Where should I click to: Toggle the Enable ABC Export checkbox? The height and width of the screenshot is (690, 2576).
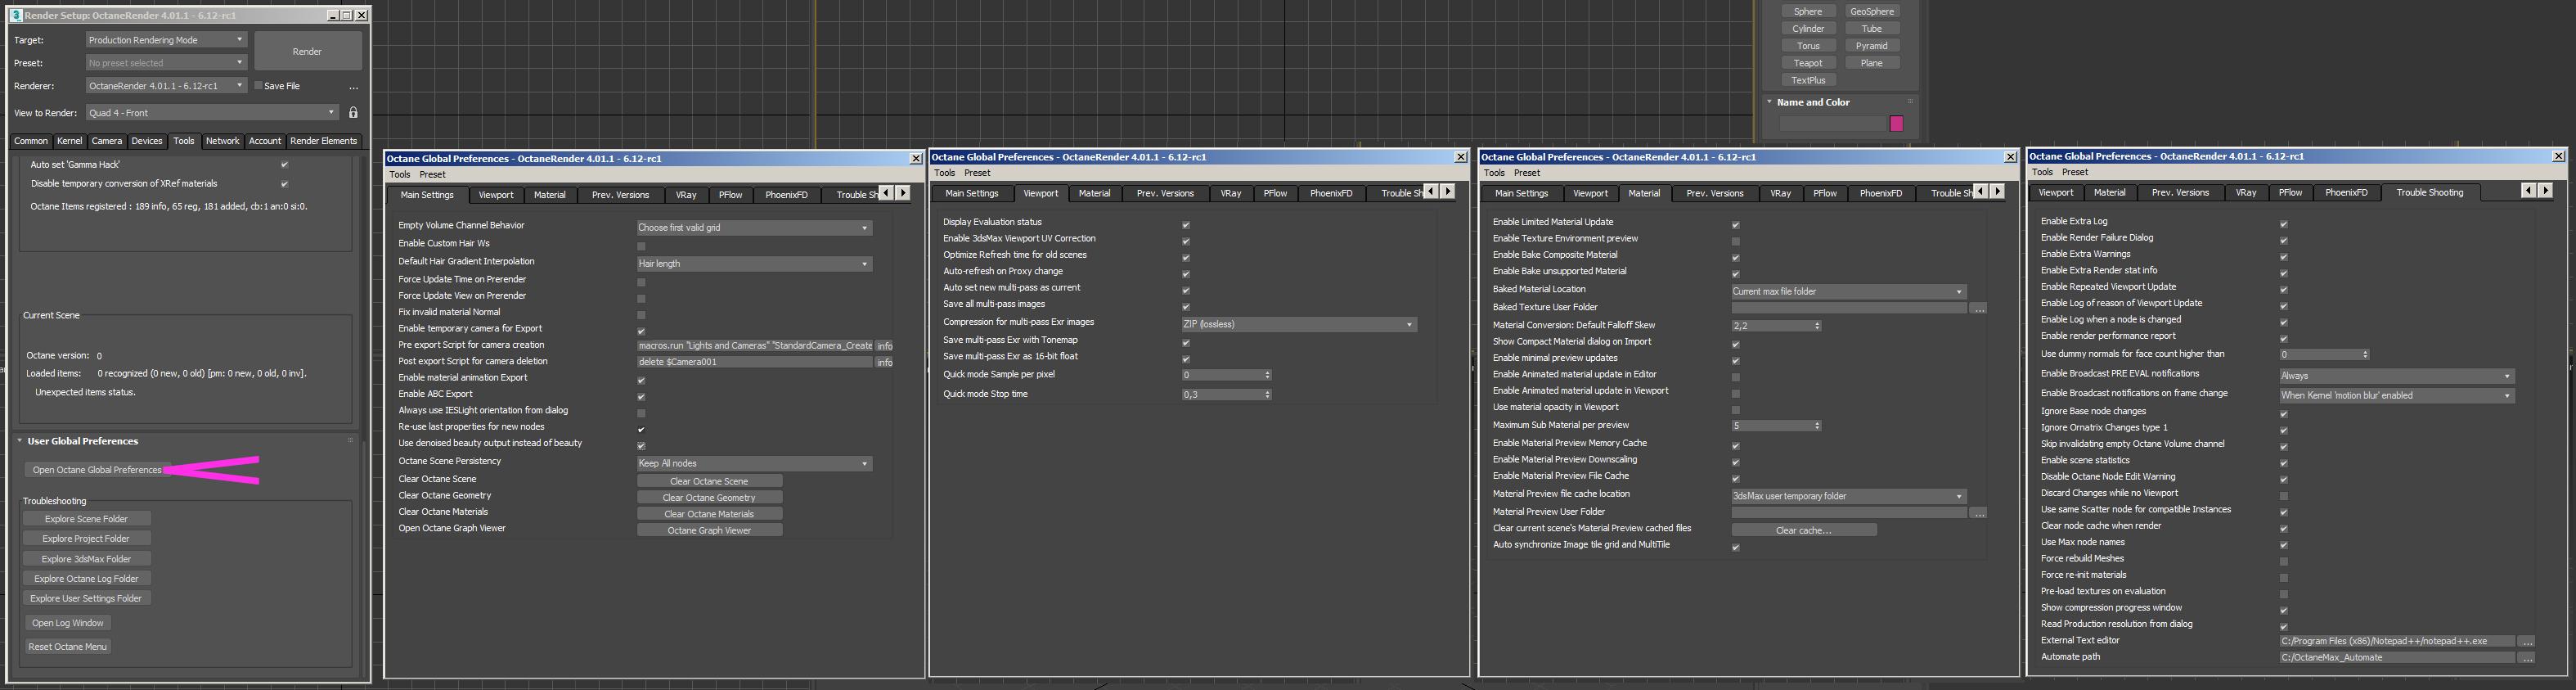point(641,397)
